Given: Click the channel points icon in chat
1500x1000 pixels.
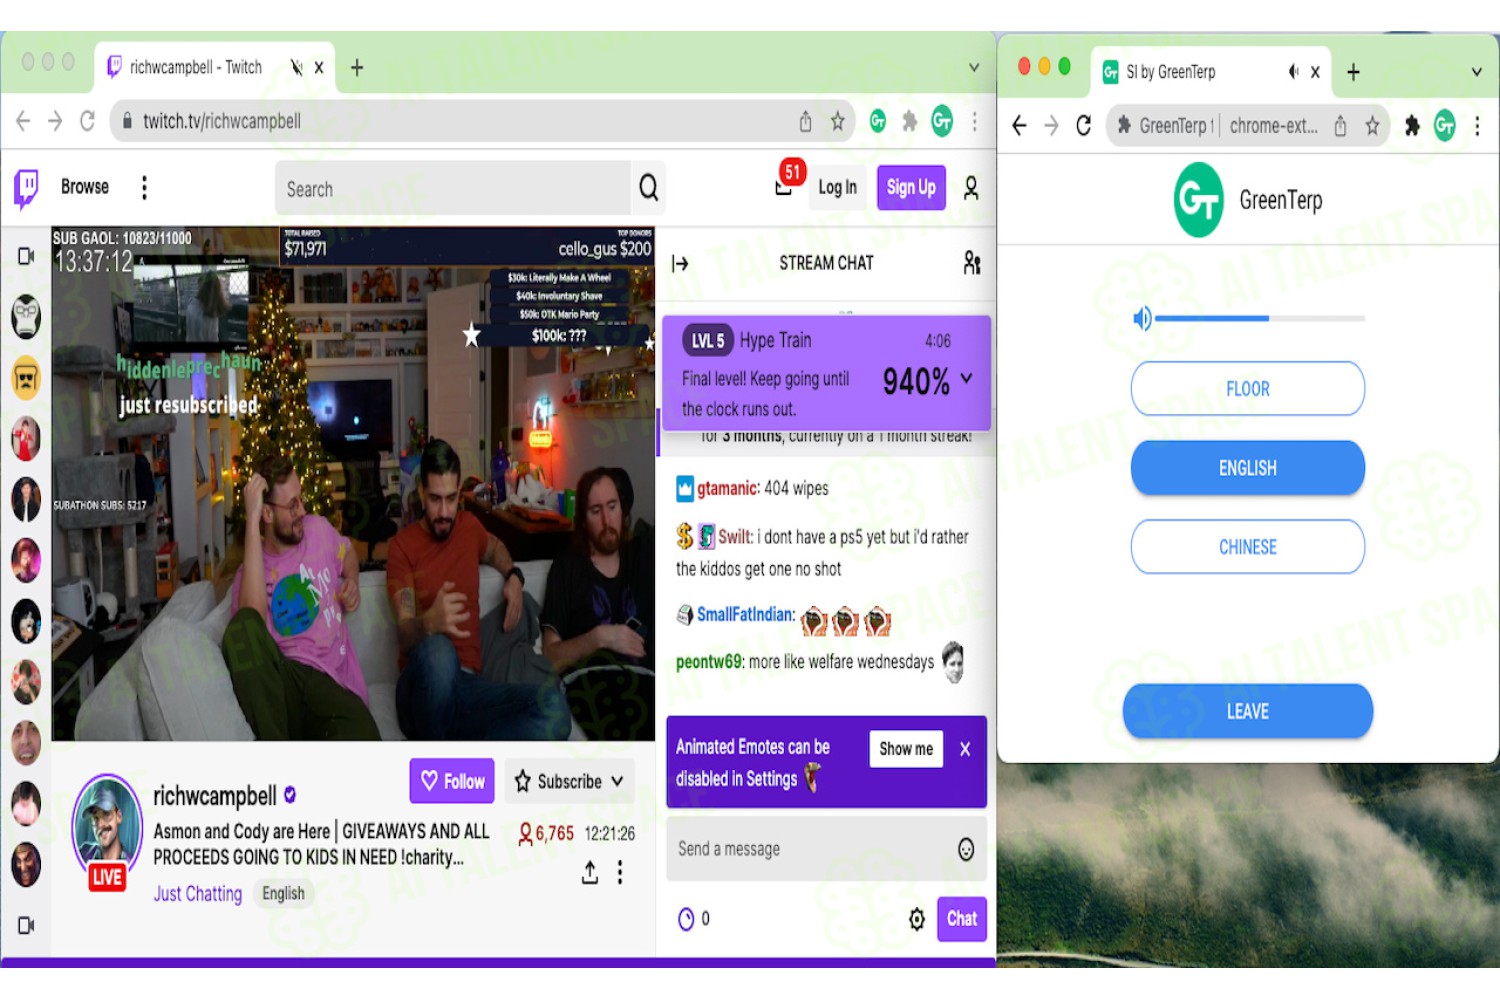Looking at the screenshot, I should 686,919.
